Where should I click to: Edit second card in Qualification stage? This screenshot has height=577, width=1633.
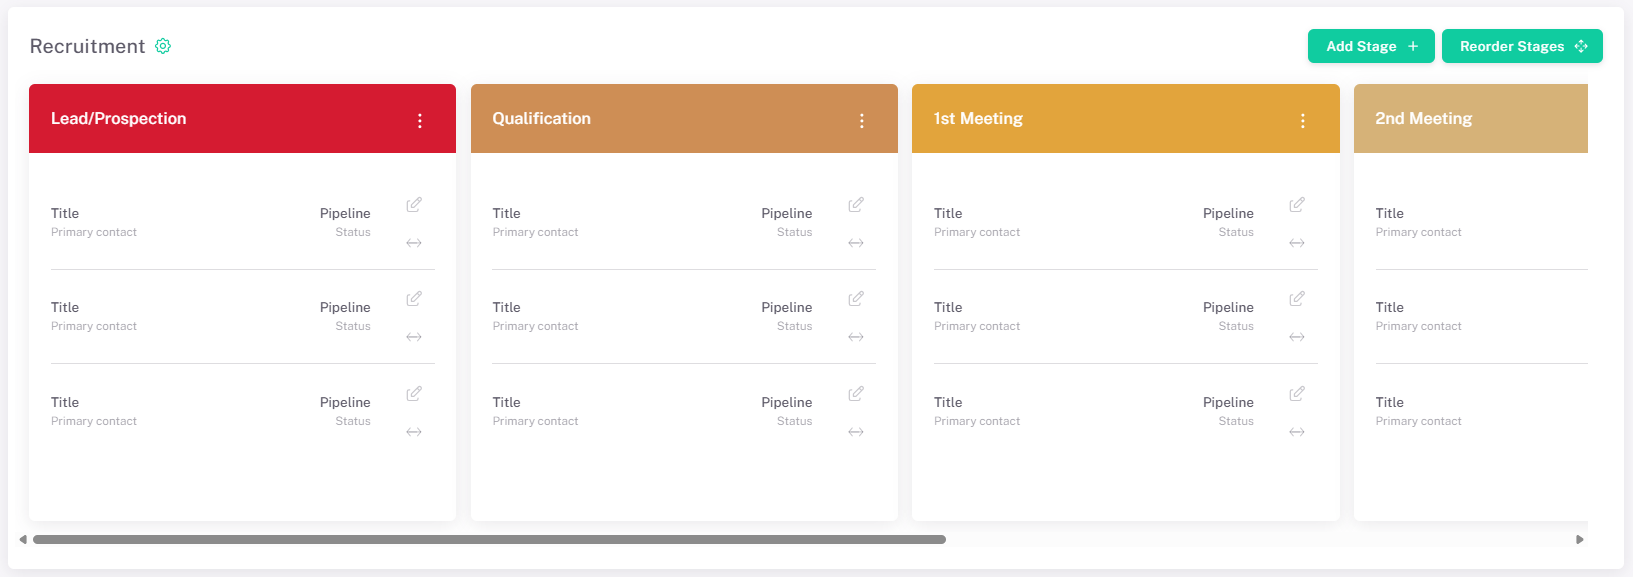pyautogui.click(x=856, y=299)
